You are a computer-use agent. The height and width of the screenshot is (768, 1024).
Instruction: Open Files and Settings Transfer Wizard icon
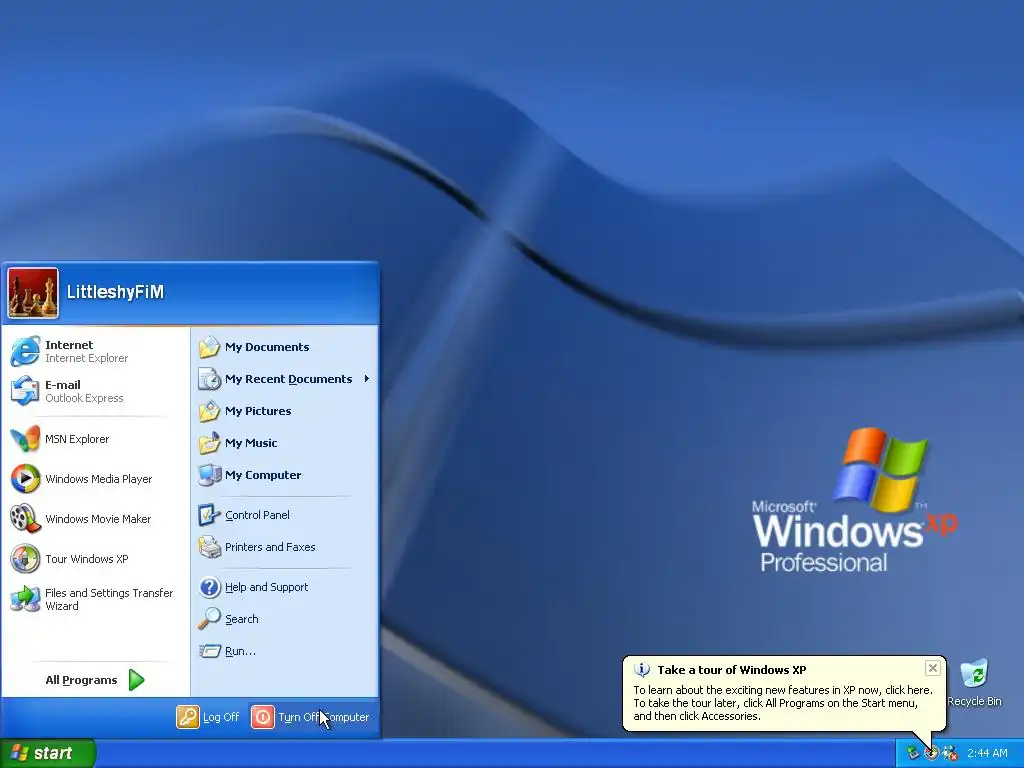[x=25, y=599]
